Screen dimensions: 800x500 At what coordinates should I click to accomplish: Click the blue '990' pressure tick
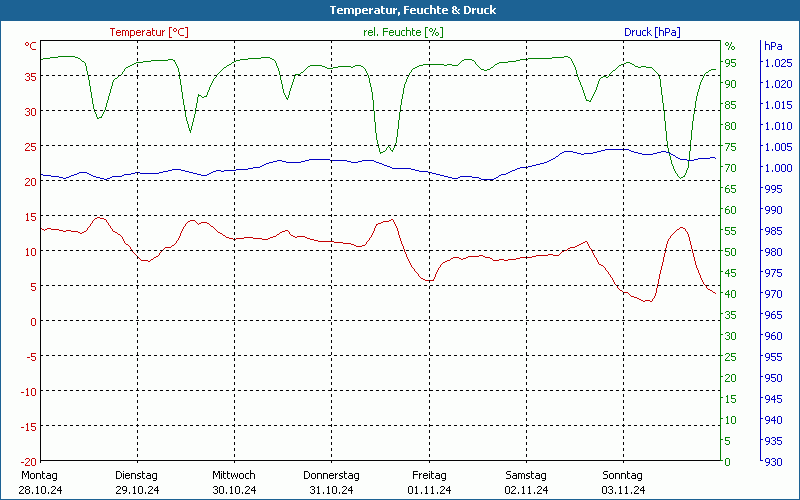[773, 210]
